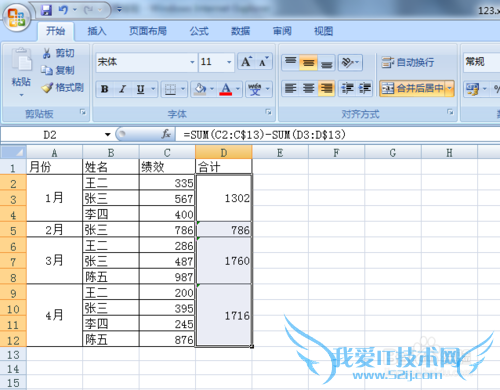Image resolution: width=500 pixels, height=390 pixels.
Task: Decrease cell indent
Action: coord(347,89)
